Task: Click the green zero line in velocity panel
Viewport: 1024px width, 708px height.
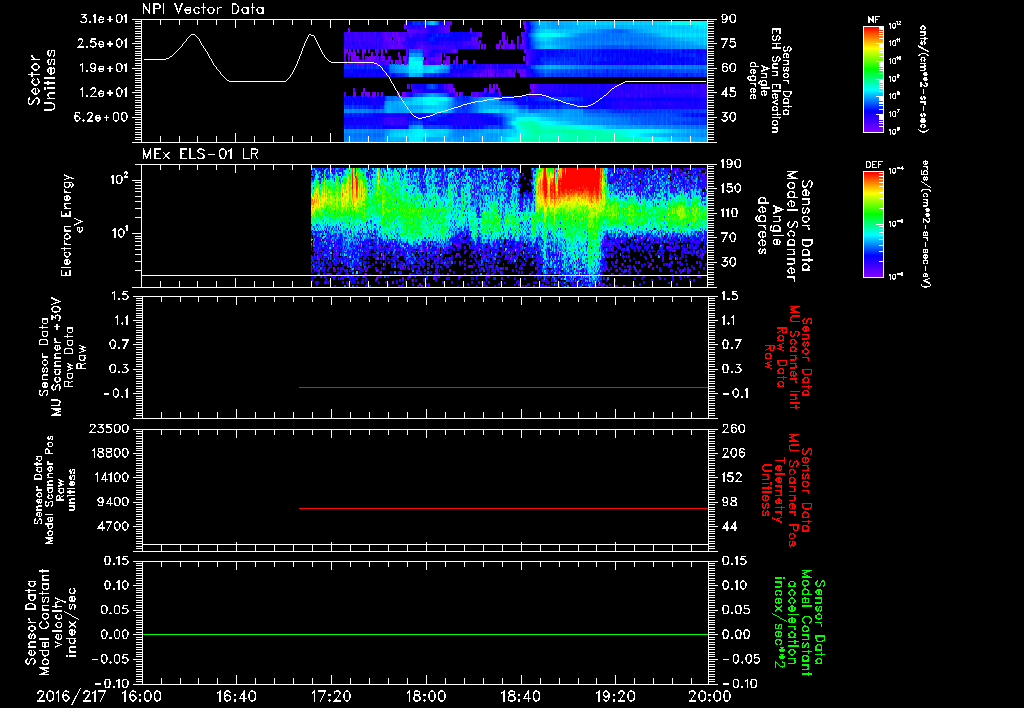Action: tap(425, 634)
